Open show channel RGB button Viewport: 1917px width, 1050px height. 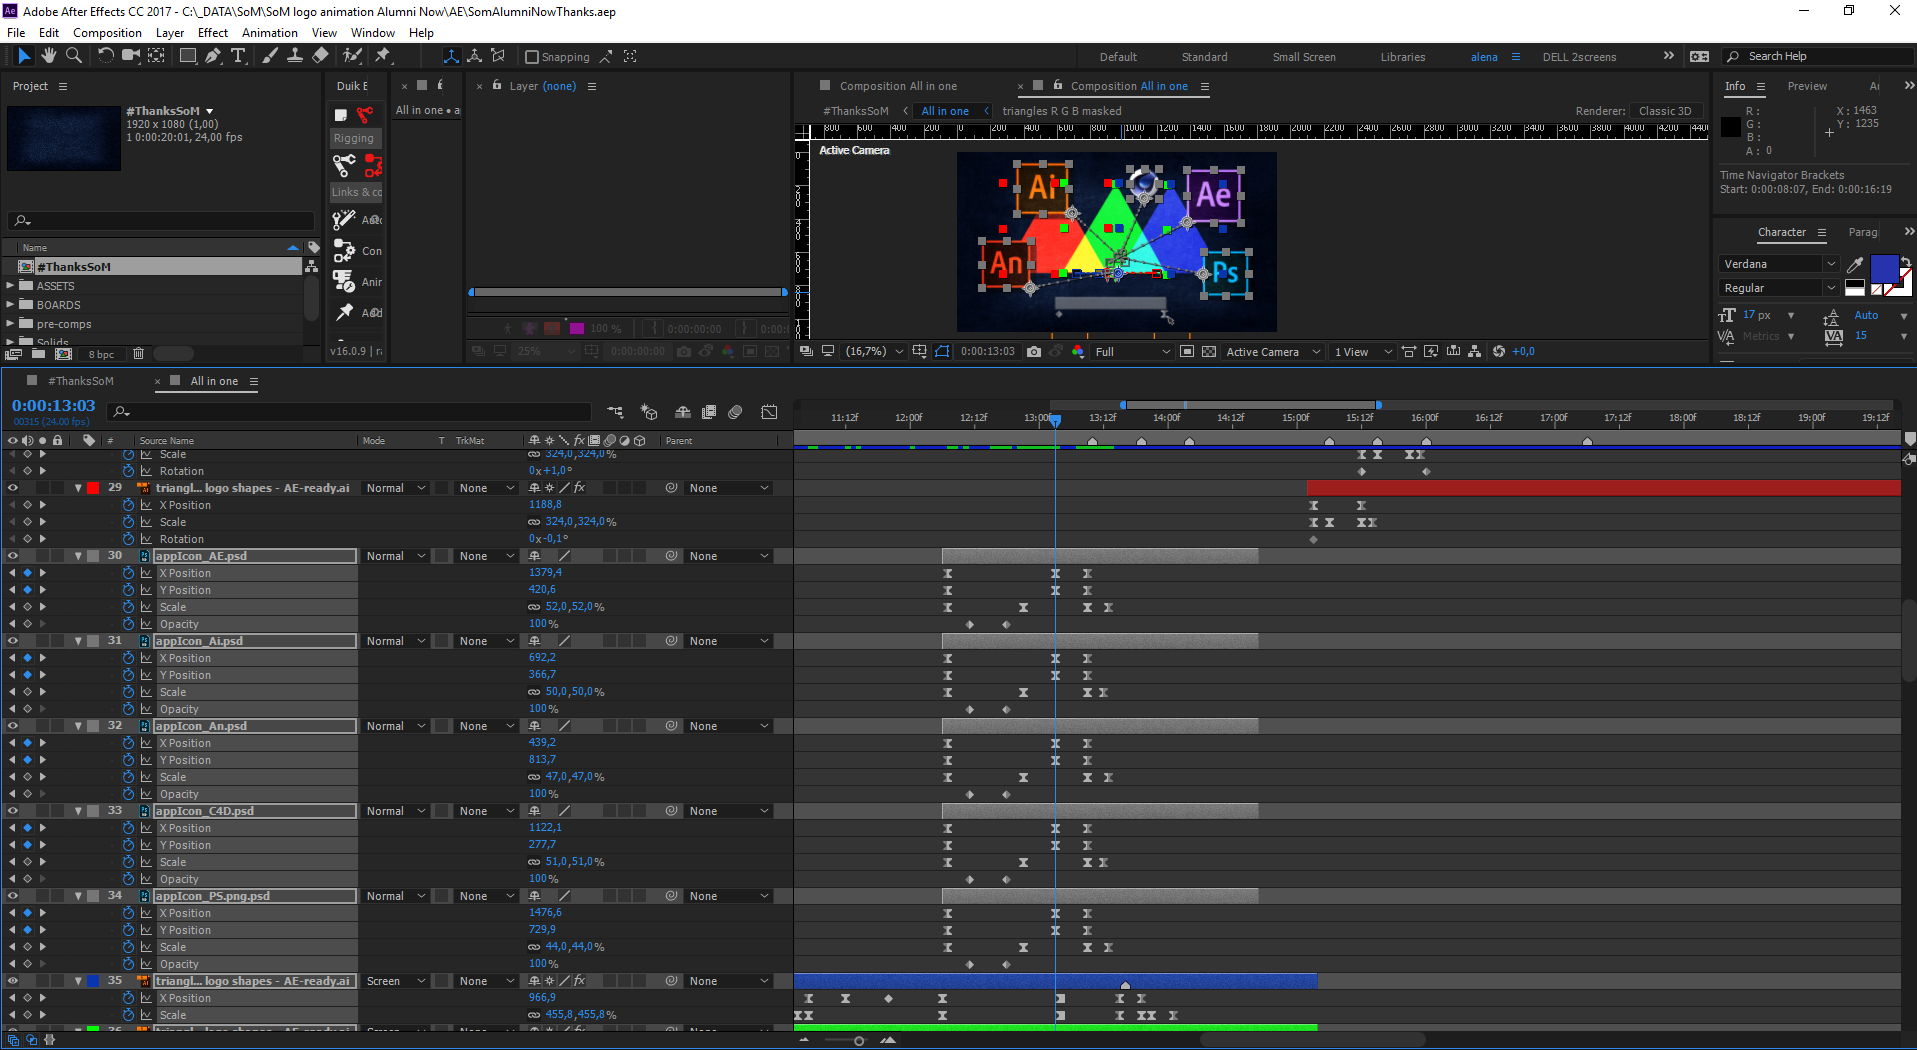click(1078, 352)
